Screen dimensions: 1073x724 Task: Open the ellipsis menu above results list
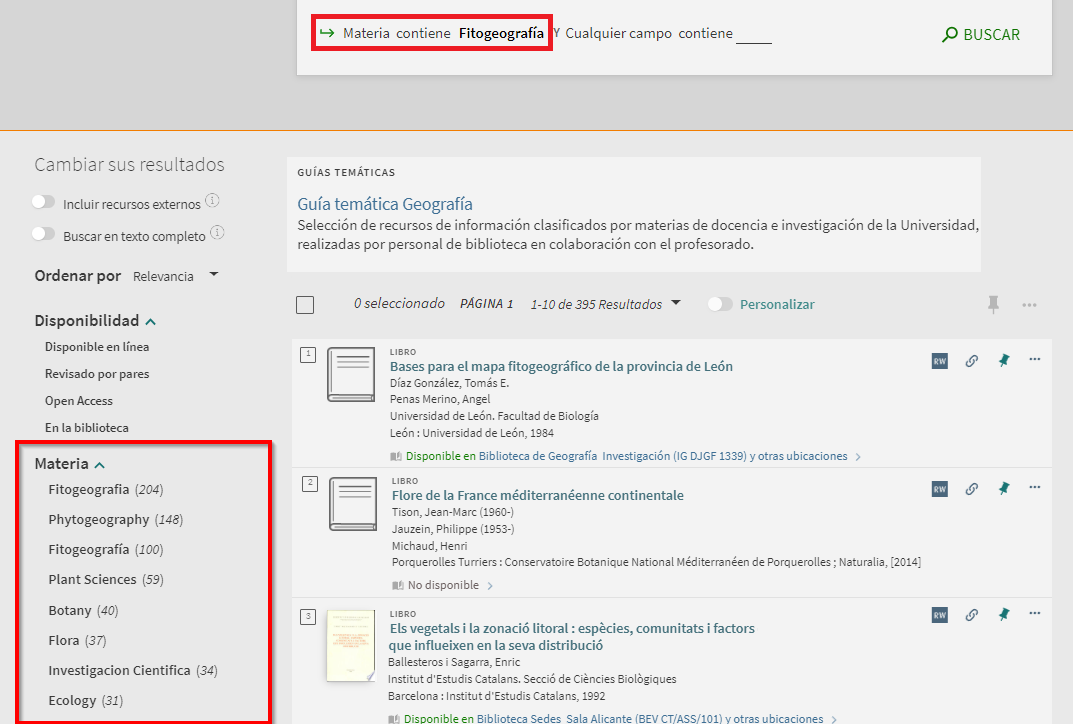coord(1029,305)
